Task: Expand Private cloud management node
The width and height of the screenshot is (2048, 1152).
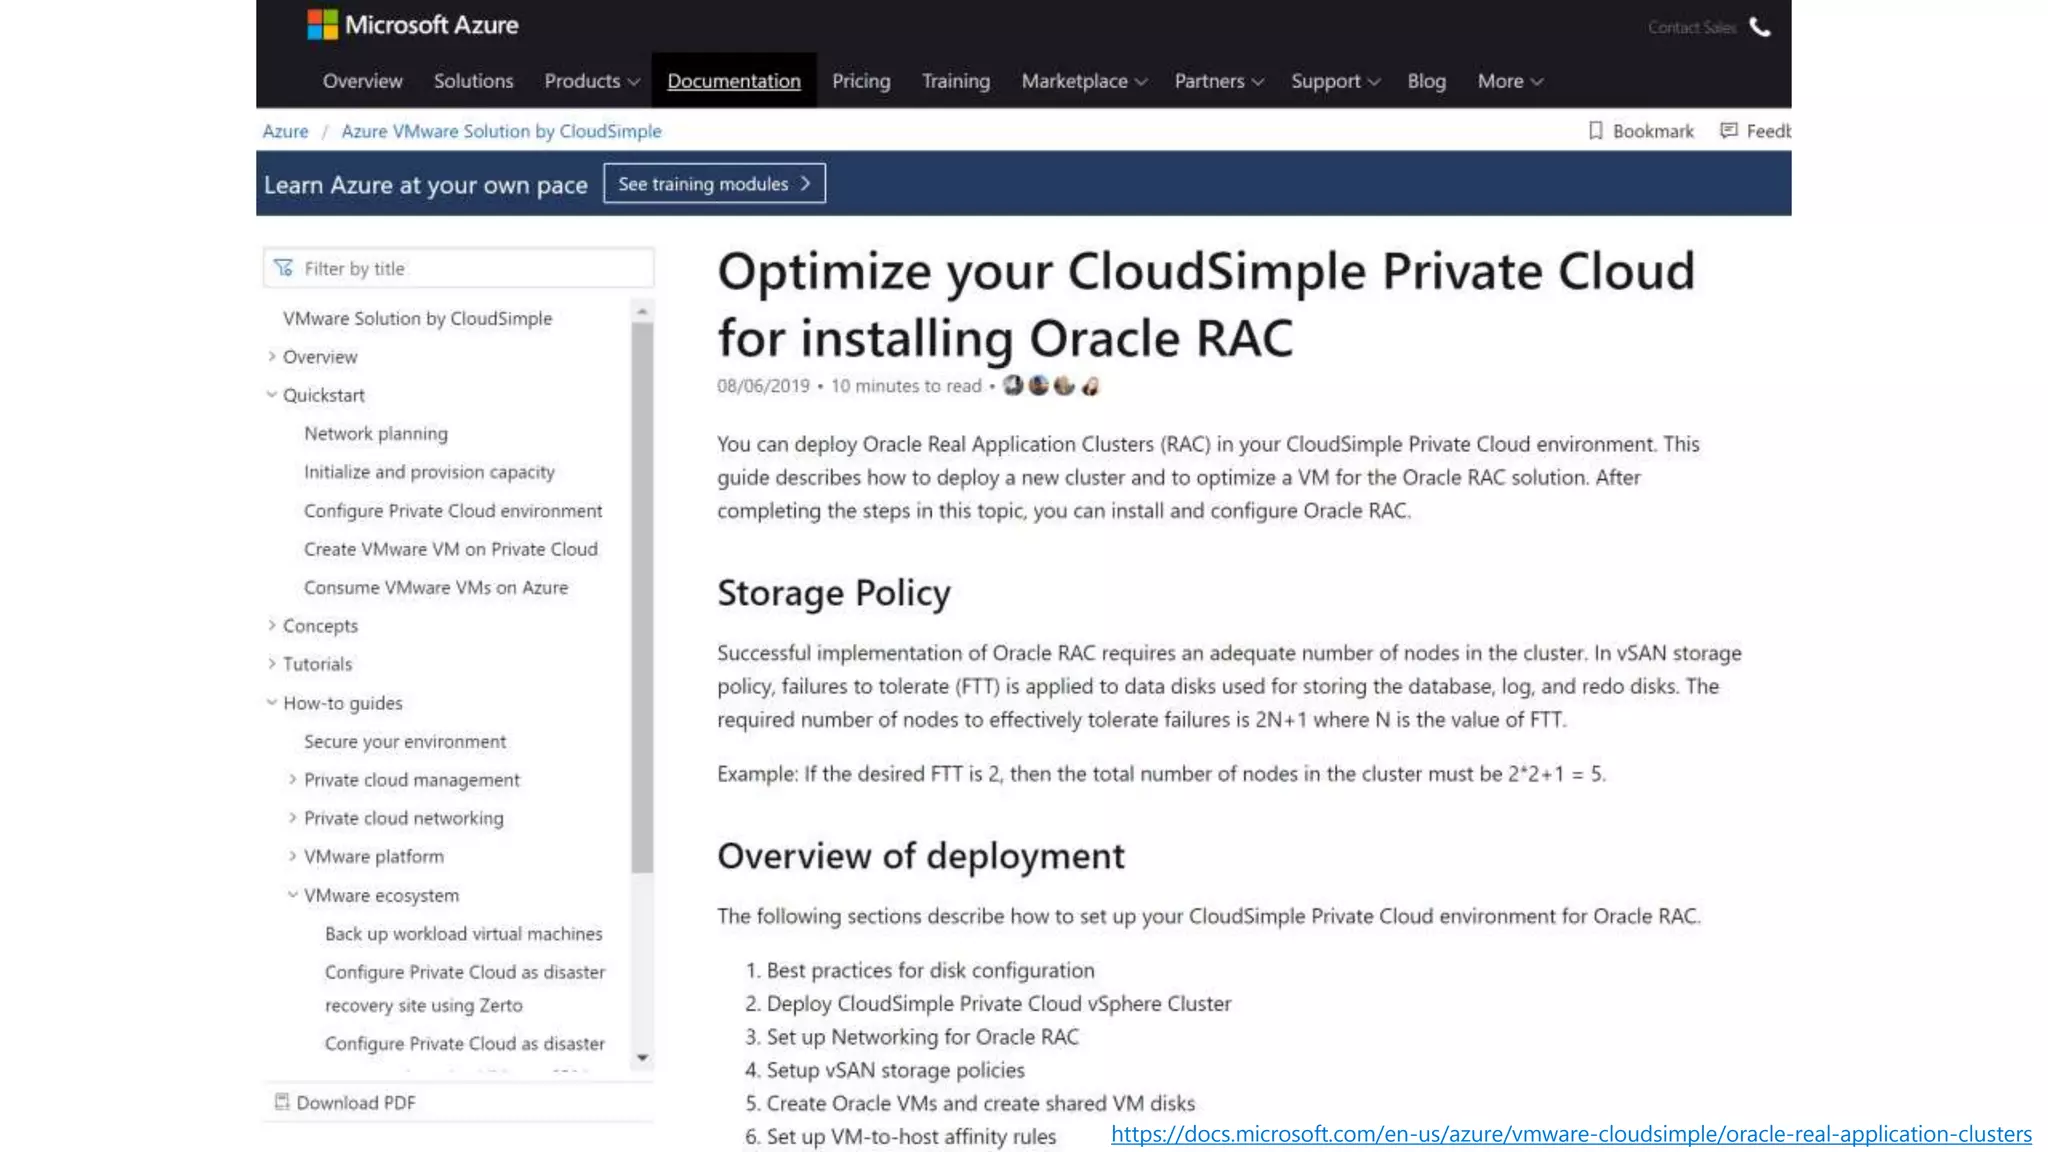Action: [x=293, y=779]
